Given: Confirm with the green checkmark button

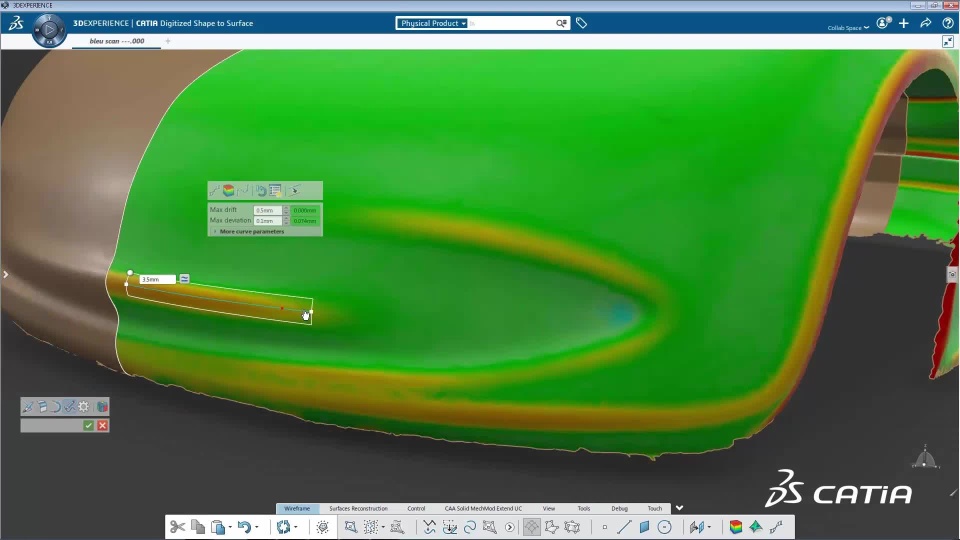Looking at the screenshot, I should (x=89, y=426).
